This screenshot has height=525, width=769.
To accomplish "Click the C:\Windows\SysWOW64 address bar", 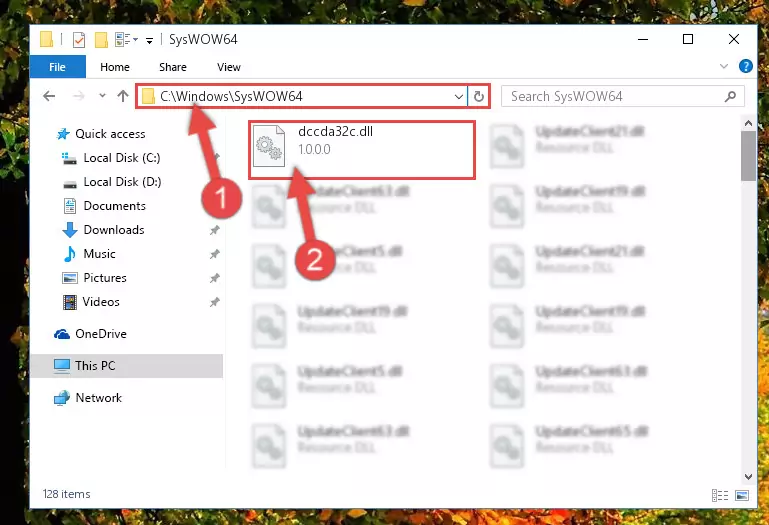I will pyautogui.click(x=302, y=96).
